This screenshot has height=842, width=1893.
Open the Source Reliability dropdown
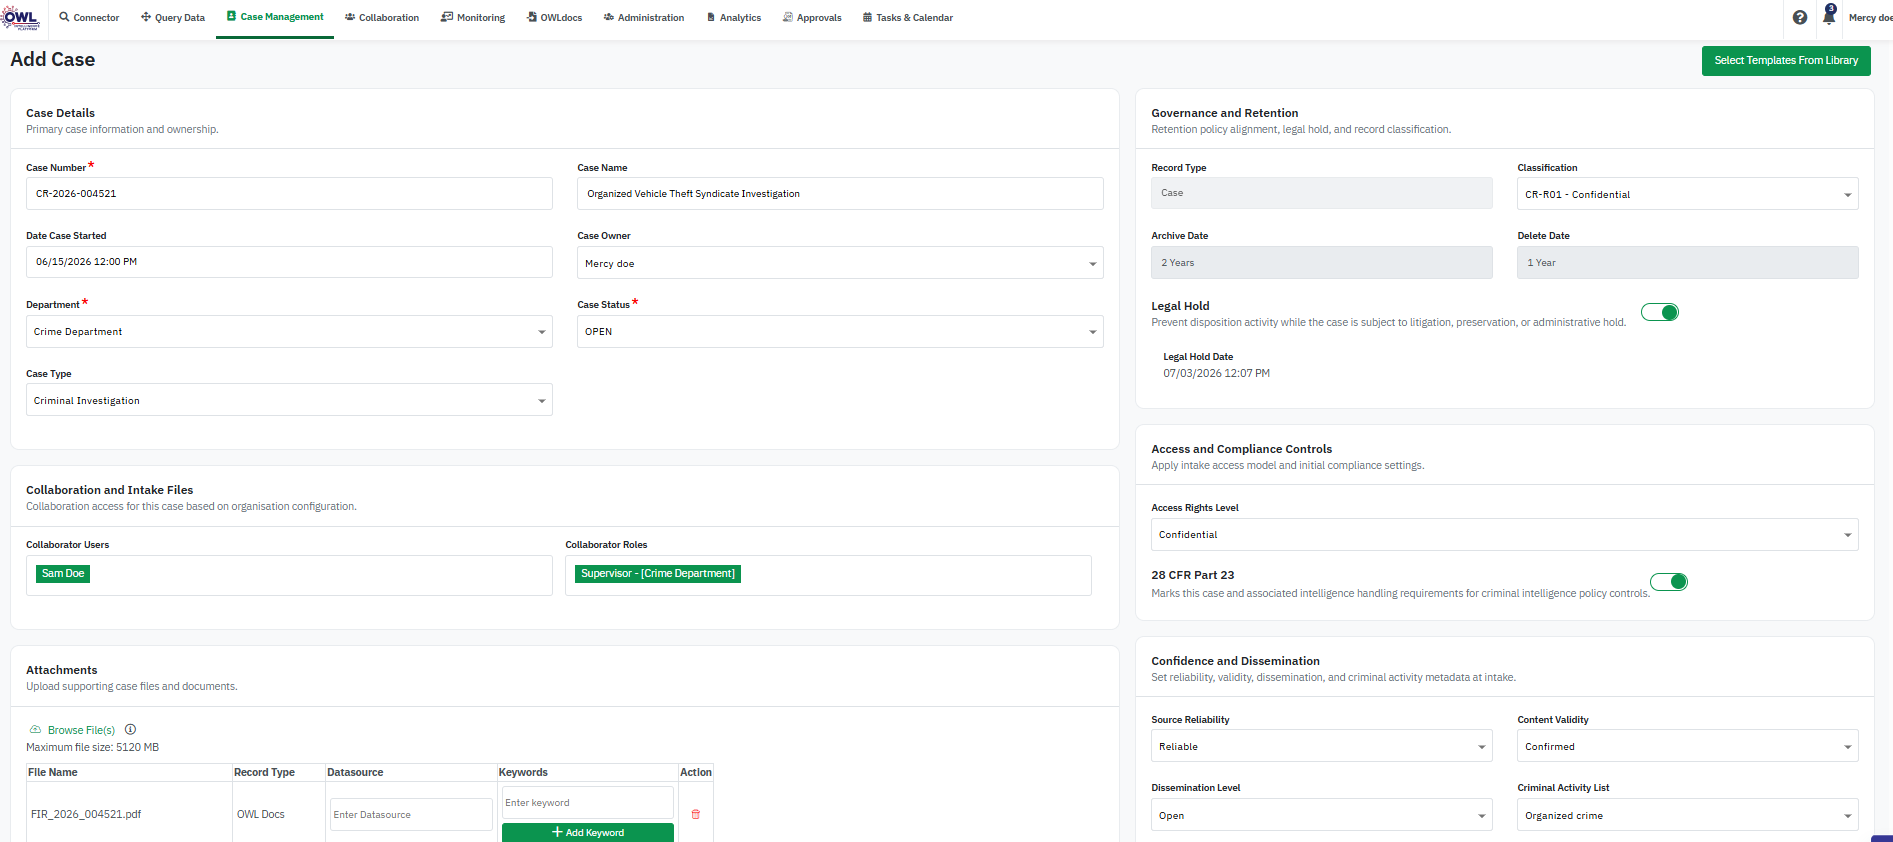[x=1322, y=746]
